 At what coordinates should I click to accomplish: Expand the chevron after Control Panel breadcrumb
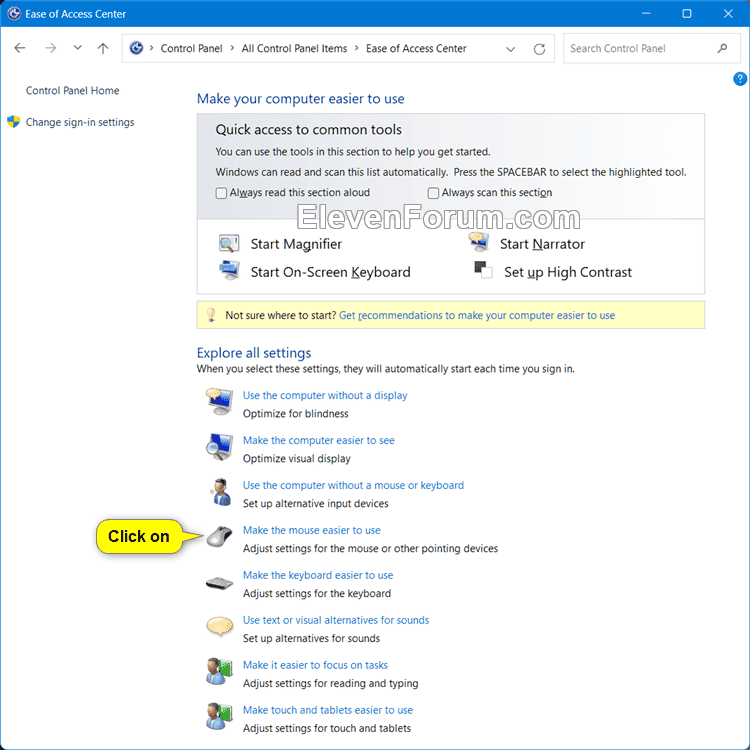click(232, 48)
